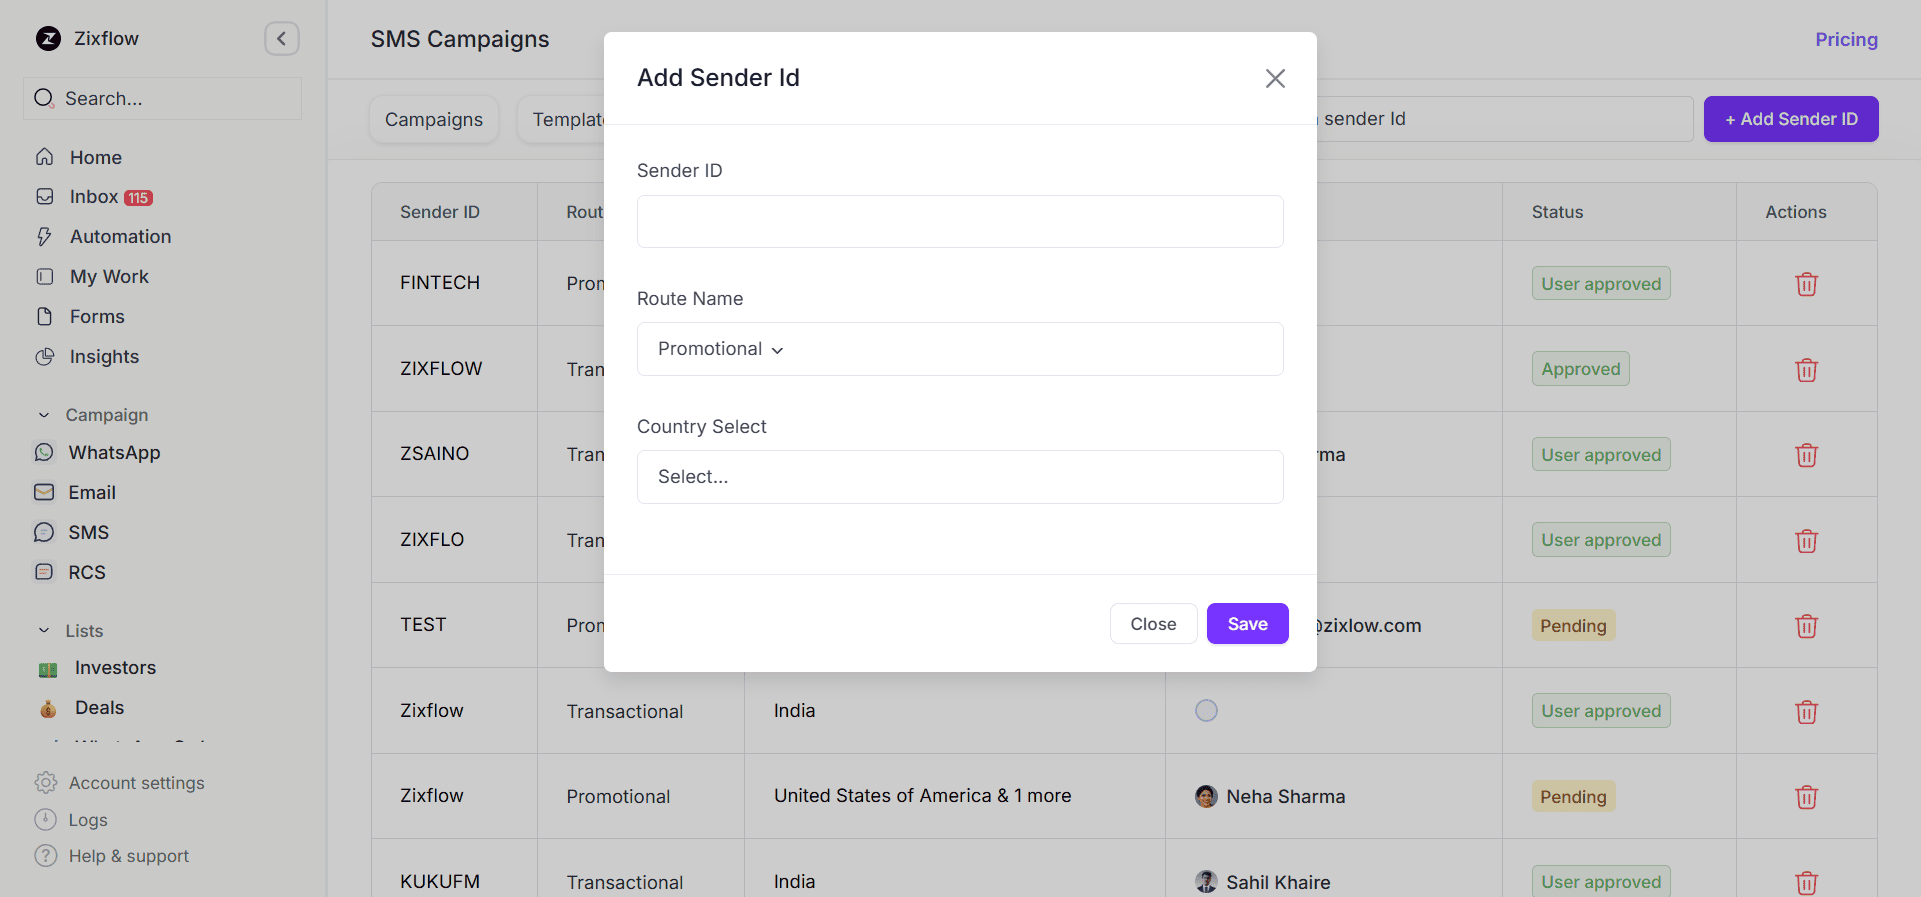
Task: Save the new Sender ID
Action: [1247, 623]
